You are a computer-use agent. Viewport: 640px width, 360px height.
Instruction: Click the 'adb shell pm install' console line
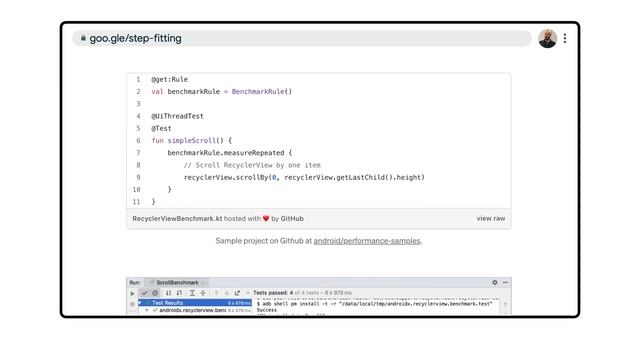point(374,304)
